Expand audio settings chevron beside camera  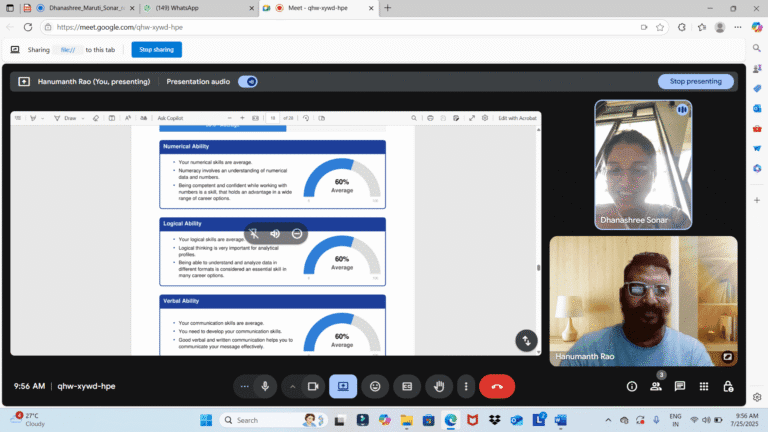pos(293,386)
